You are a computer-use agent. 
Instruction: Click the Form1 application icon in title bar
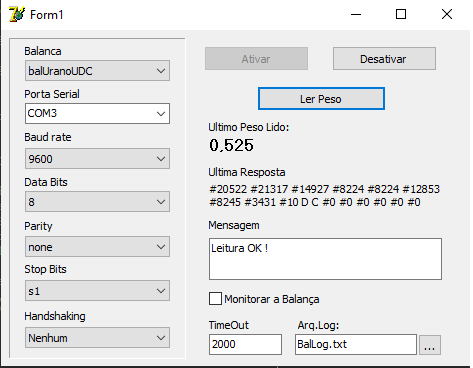[17, 14]
